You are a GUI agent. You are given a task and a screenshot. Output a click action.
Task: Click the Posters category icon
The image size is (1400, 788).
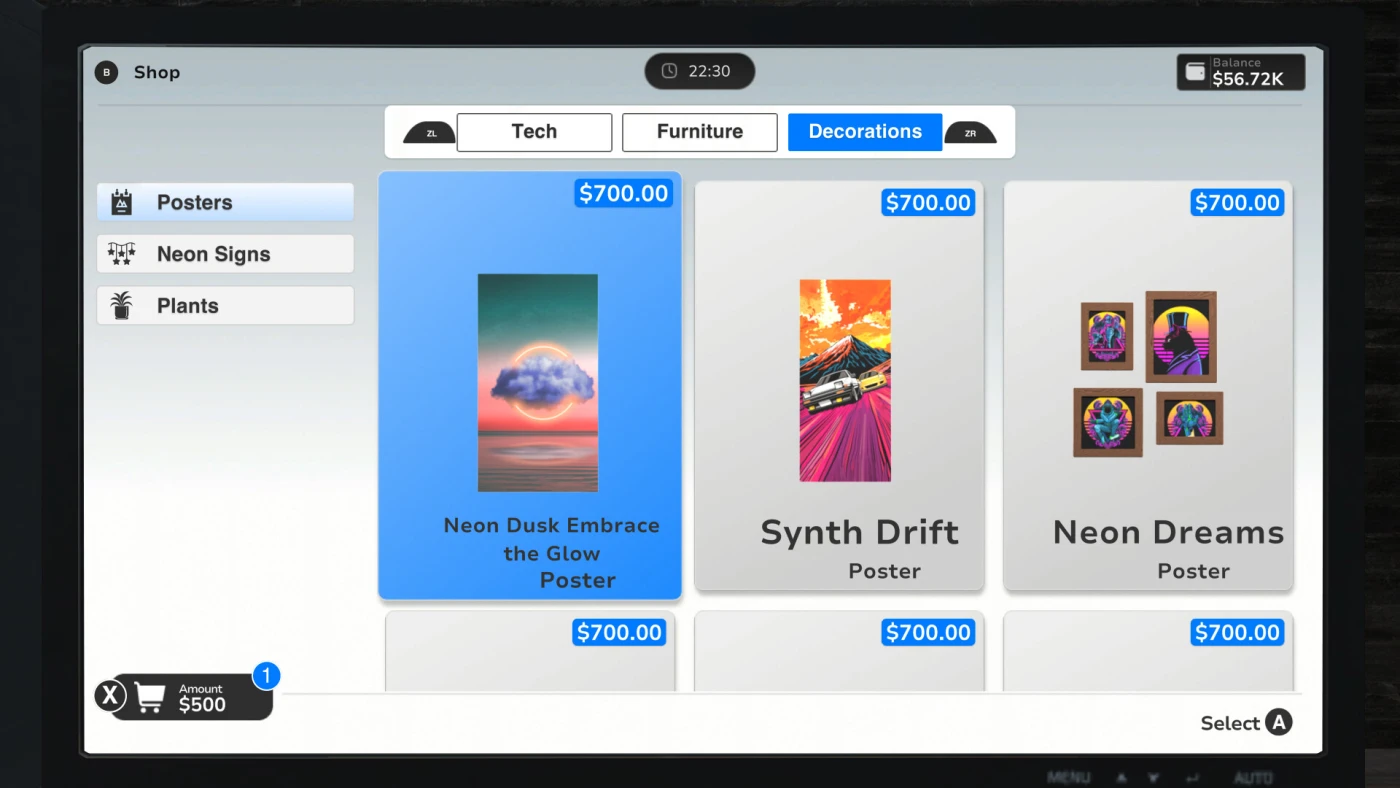point(122,202)
